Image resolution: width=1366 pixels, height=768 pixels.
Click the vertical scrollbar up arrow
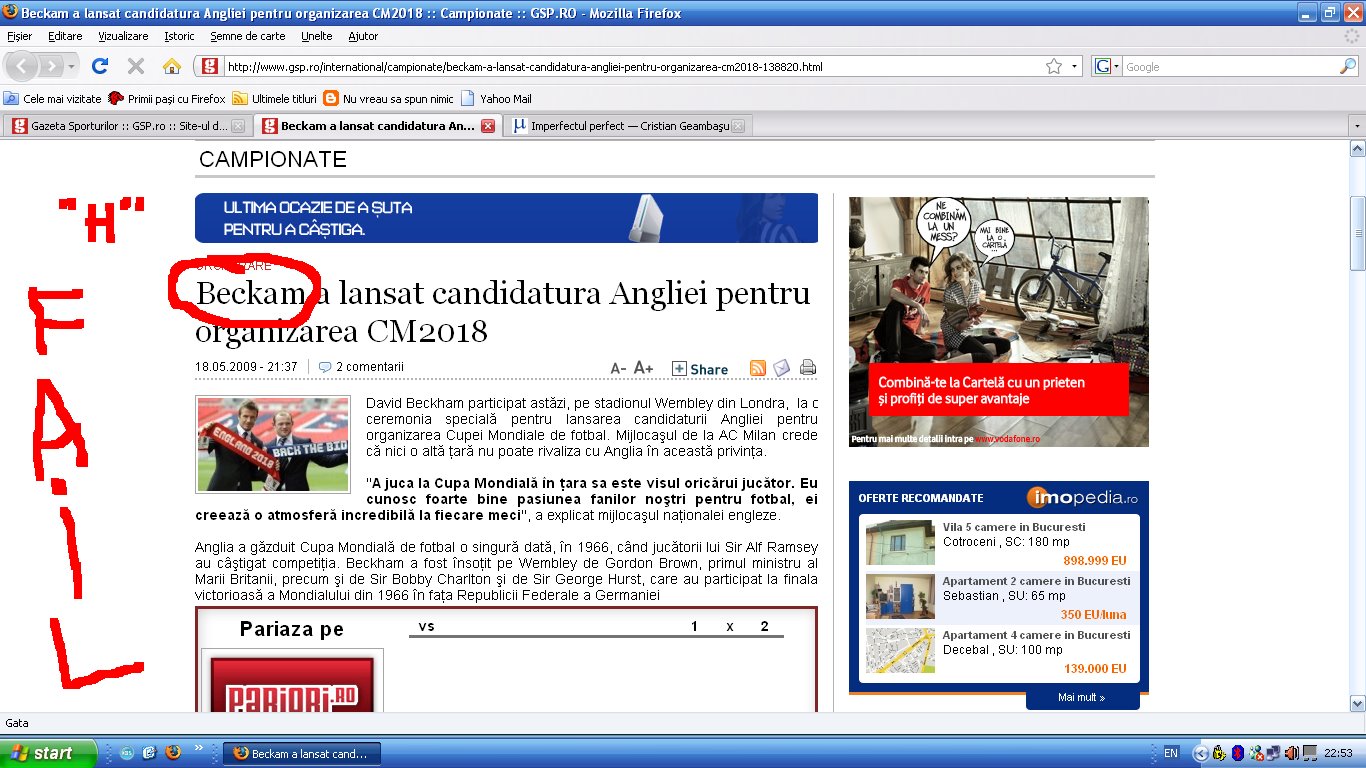[1357, 149]
